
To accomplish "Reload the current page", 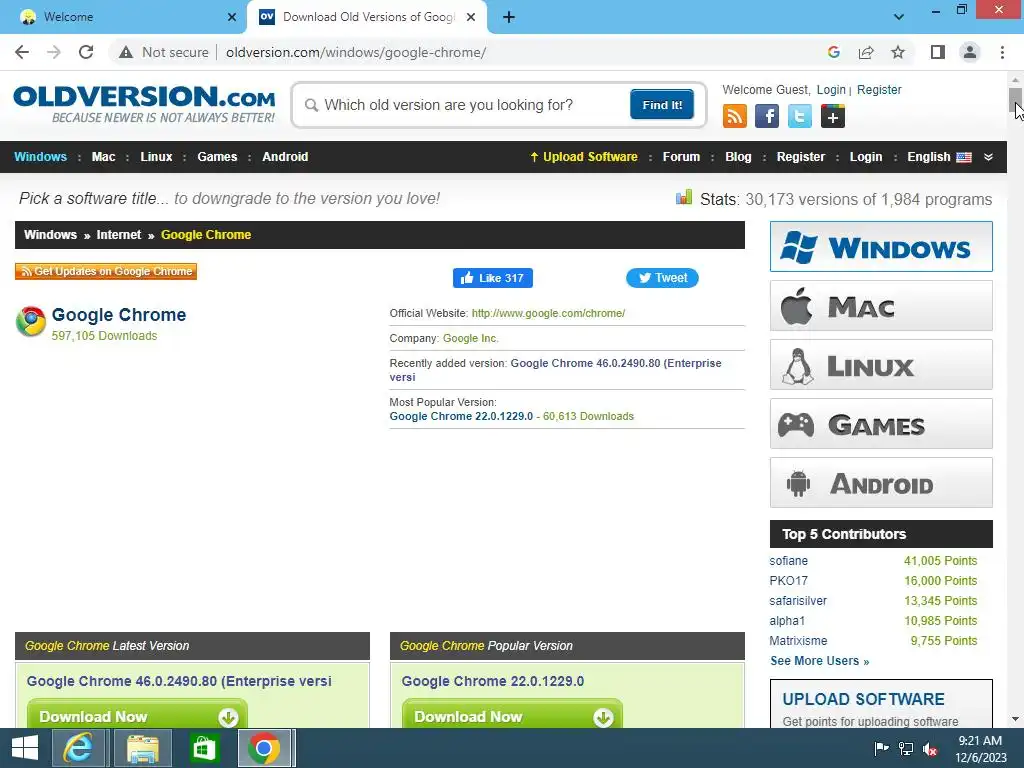I will coord(86,52).
